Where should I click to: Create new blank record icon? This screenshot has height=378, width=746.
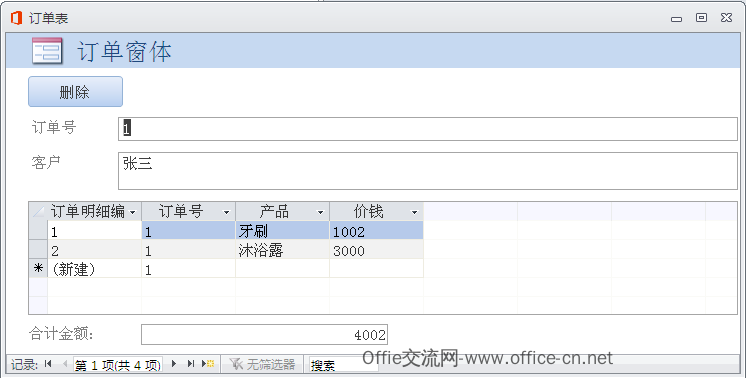pyautogui.click(x=208, y=364)
